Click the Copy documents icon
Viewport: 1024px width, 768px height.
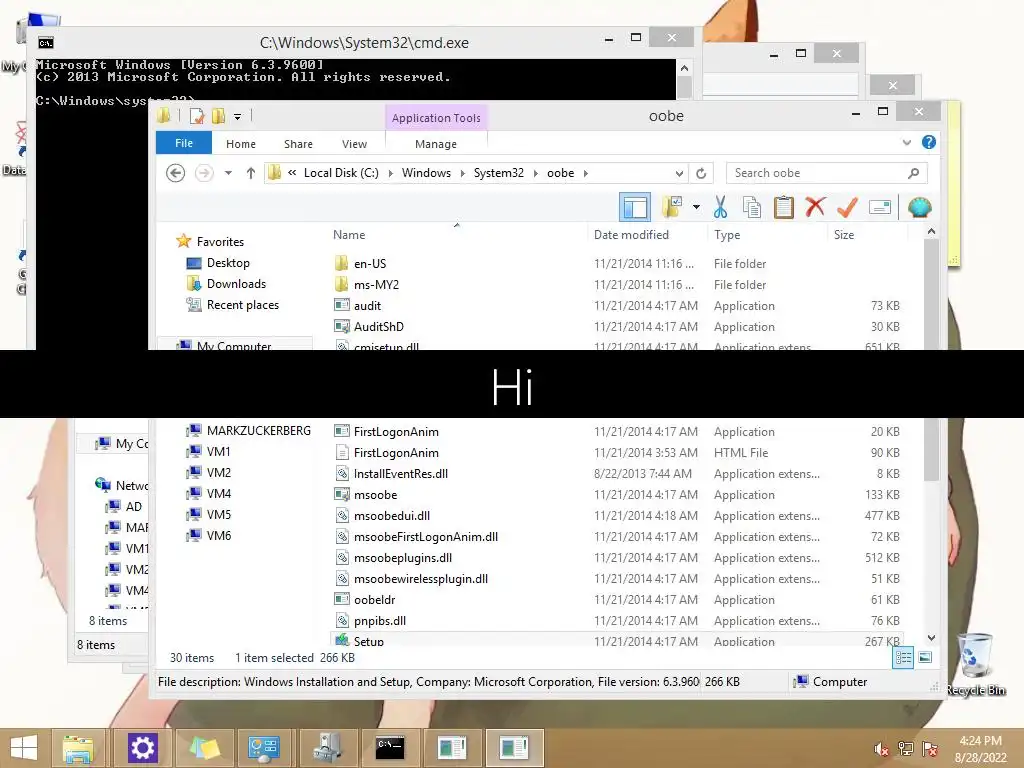[752, 208]
